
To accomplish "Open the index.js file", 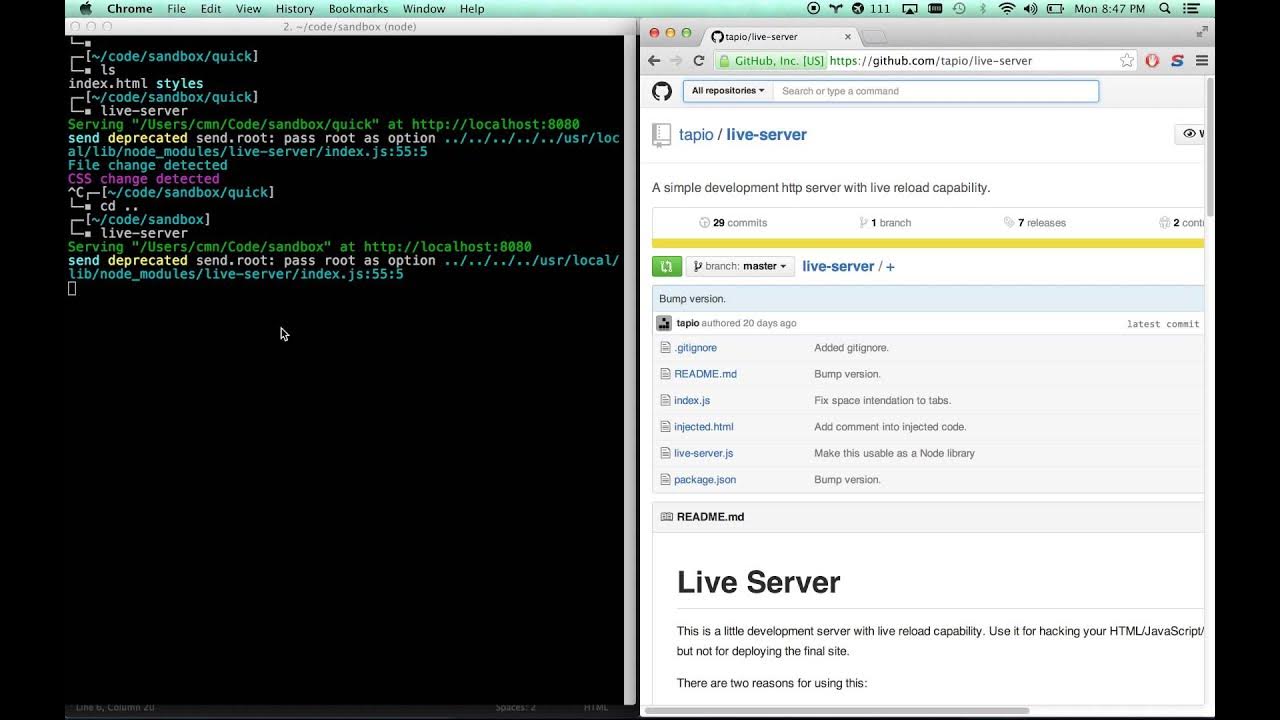I will pos(692,400).
